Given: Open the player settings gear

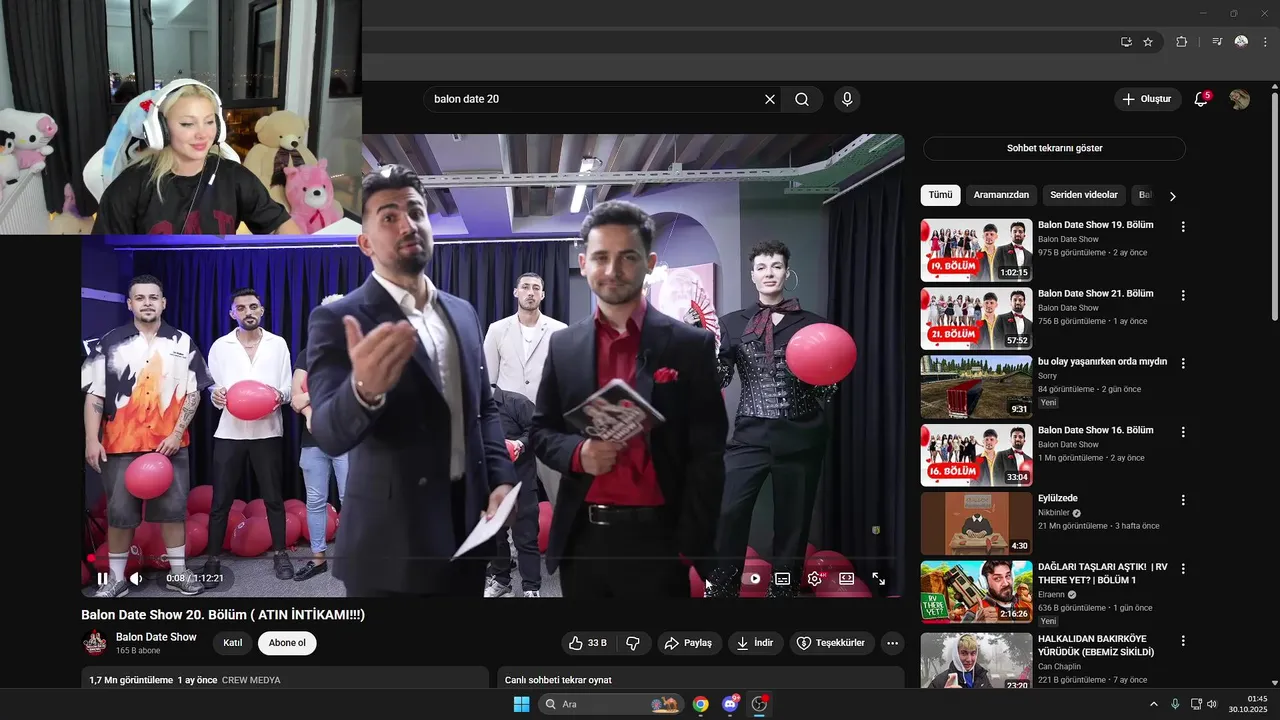Looking at the screenshot, I should click(815, 578).
